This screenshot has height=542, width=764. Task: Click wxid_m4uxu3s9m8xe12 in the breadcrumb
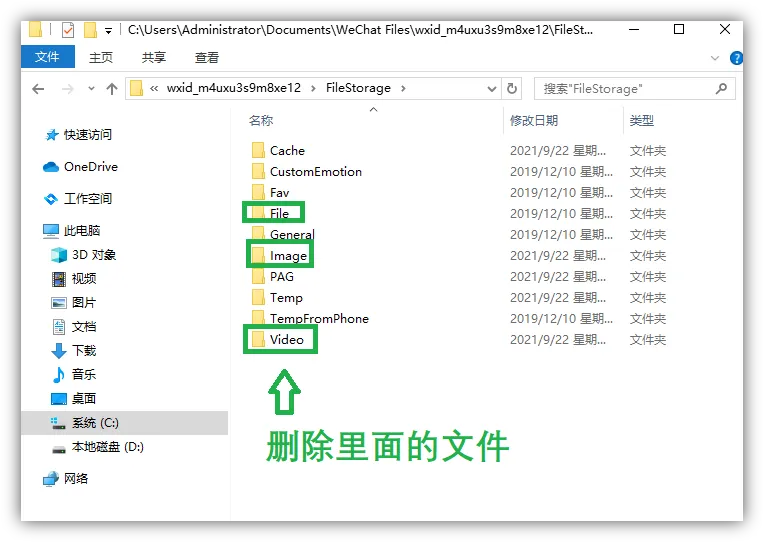pyautogui.click(x=234, y=88)
